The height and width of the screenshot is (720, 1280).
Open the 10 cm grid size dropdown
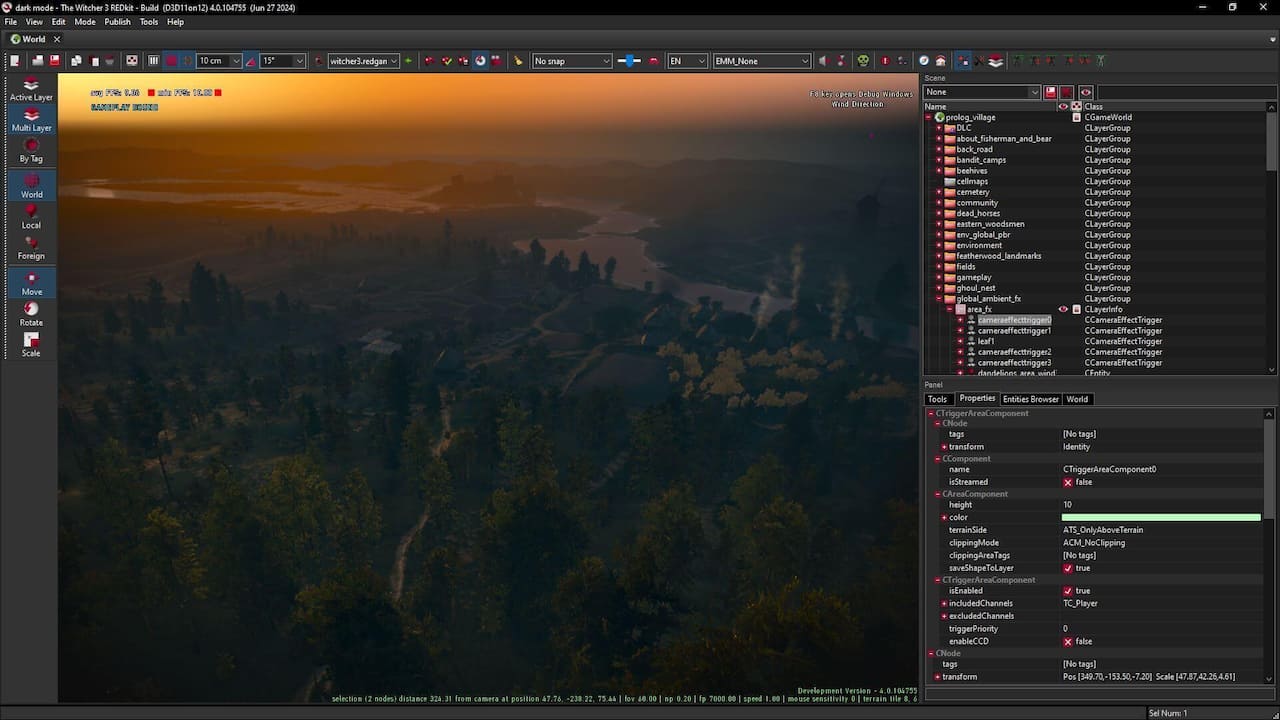point(219,61)
